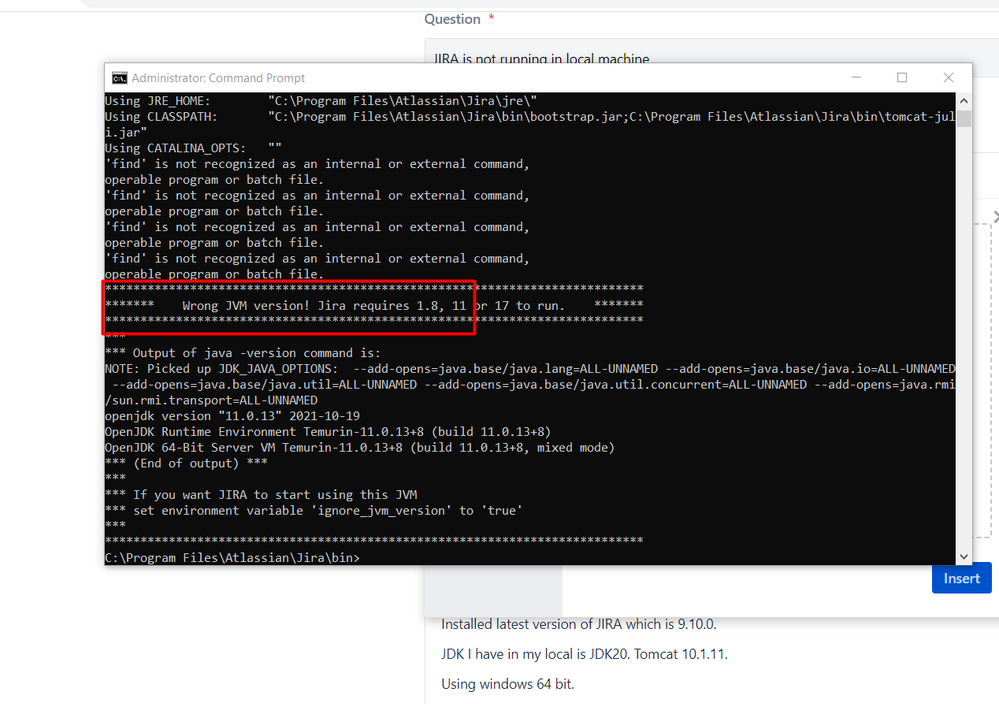Image resolution: width=999 pixels, height=704 pixels.
Task: Click the '/sun.rmi.transport=ALL-UNNAMED' line
Action: [212, 400]
